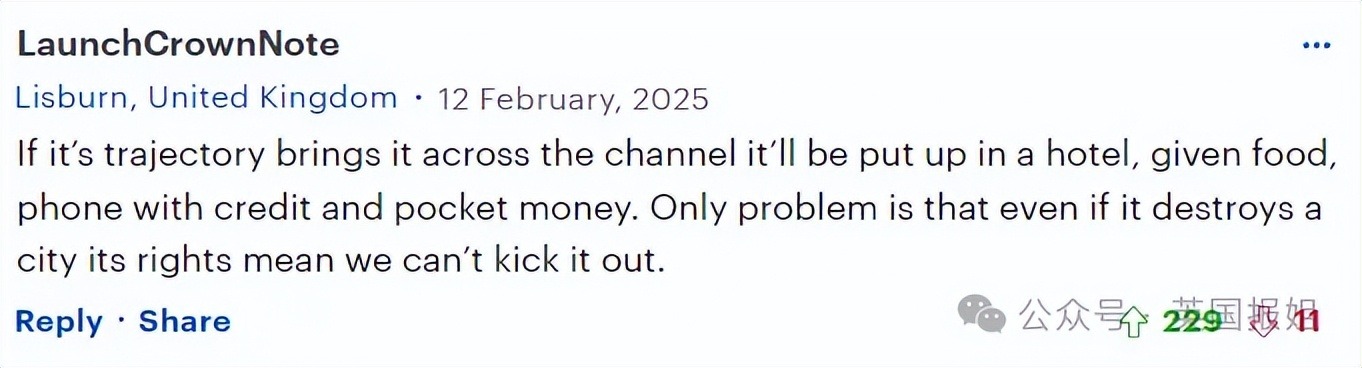Click the line "city its rights mean"
Screen dimensions: 1362x368
click(341, 262)
